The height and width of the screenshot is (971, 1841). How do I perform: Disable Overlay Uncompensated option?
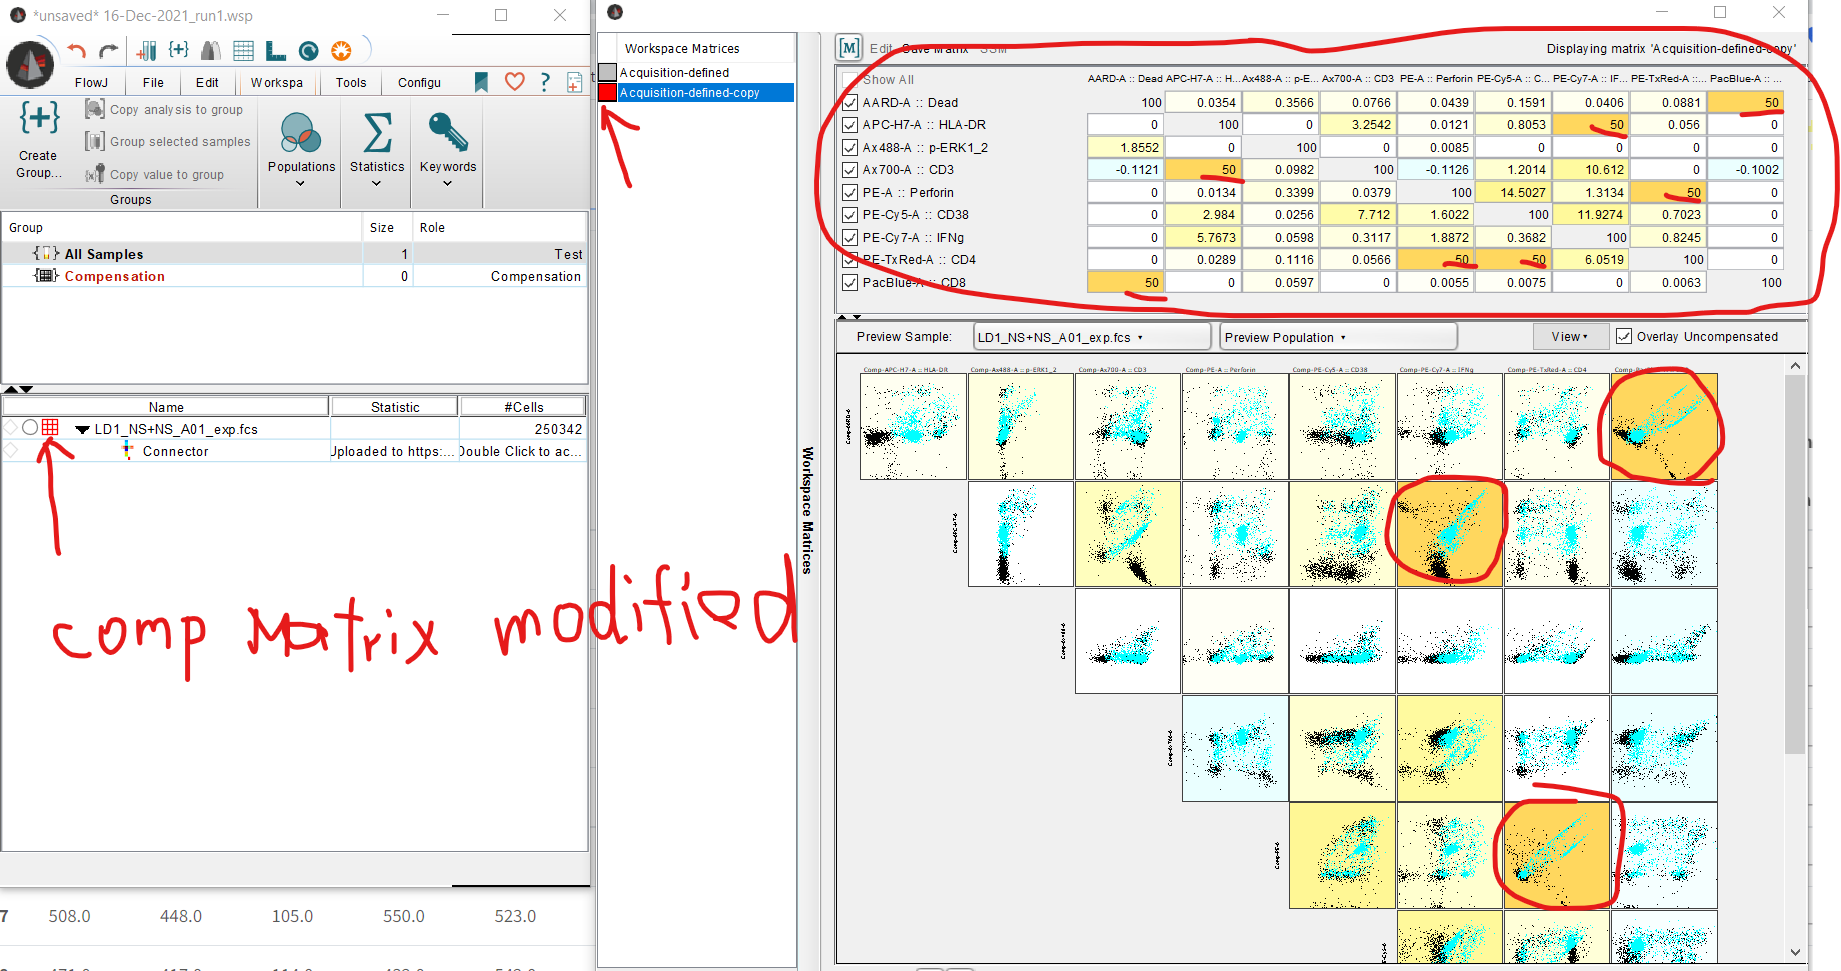[1624, 336]
